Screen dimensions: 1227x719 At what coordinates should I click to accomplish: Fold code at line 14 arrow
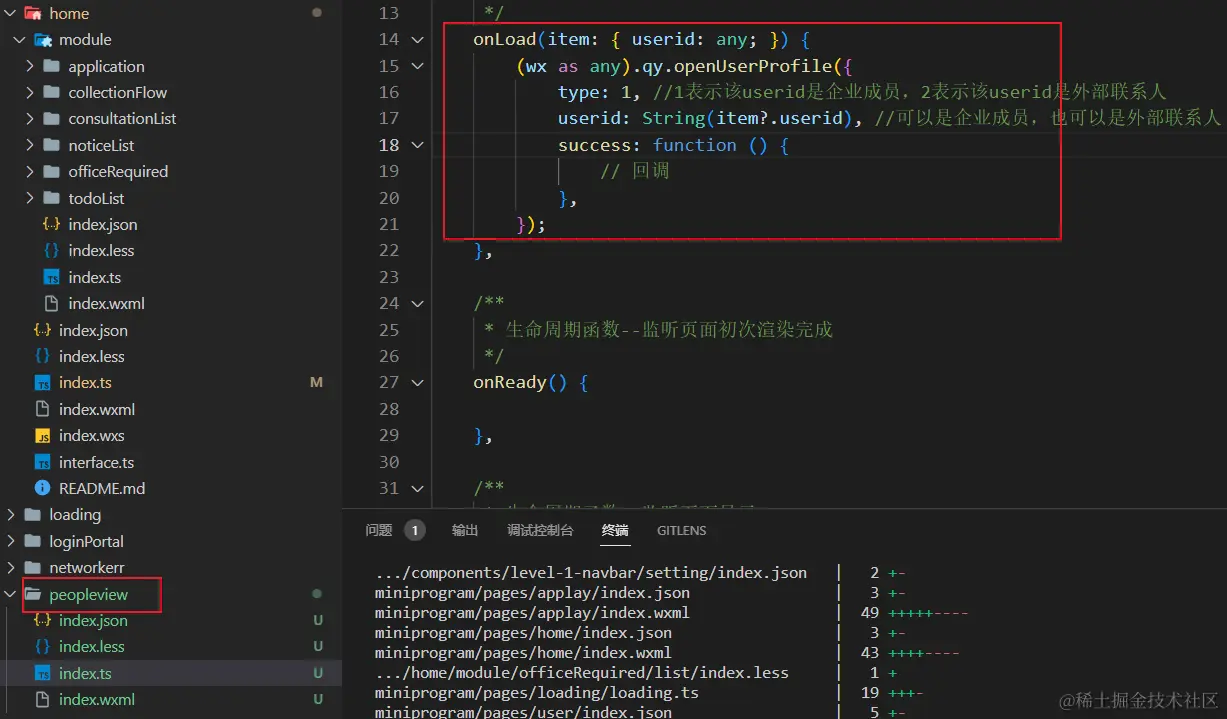point(417,39)
